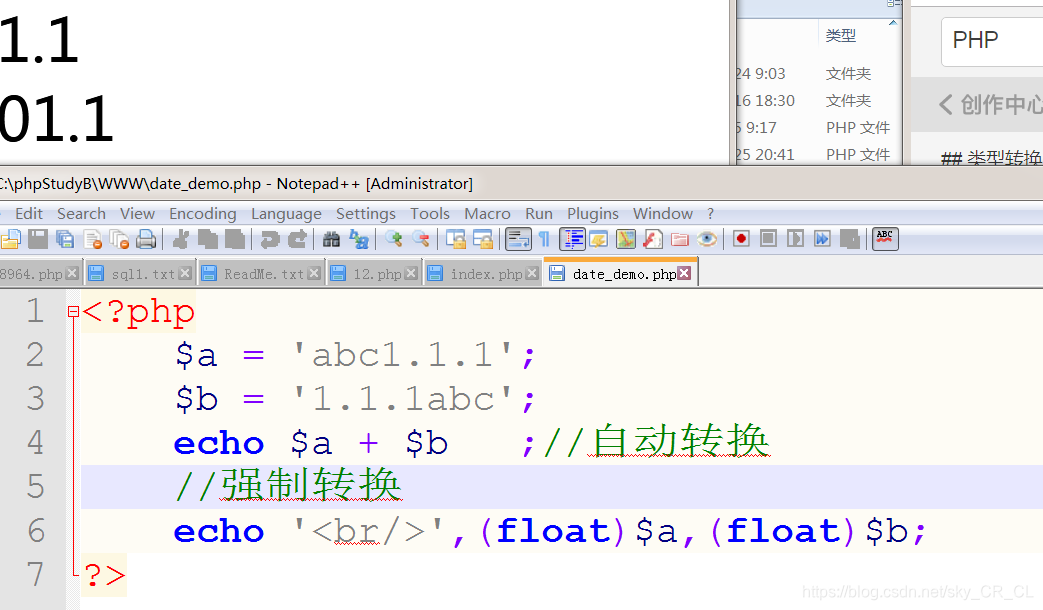Click the Close All documents toolbar icon

120,239
